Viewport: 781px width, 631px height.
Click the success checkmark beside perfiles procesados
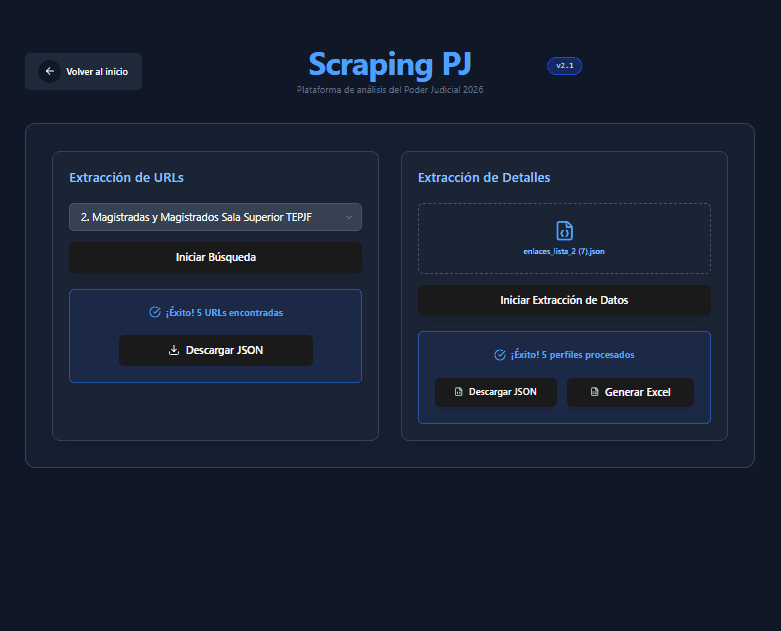point(500,355)
